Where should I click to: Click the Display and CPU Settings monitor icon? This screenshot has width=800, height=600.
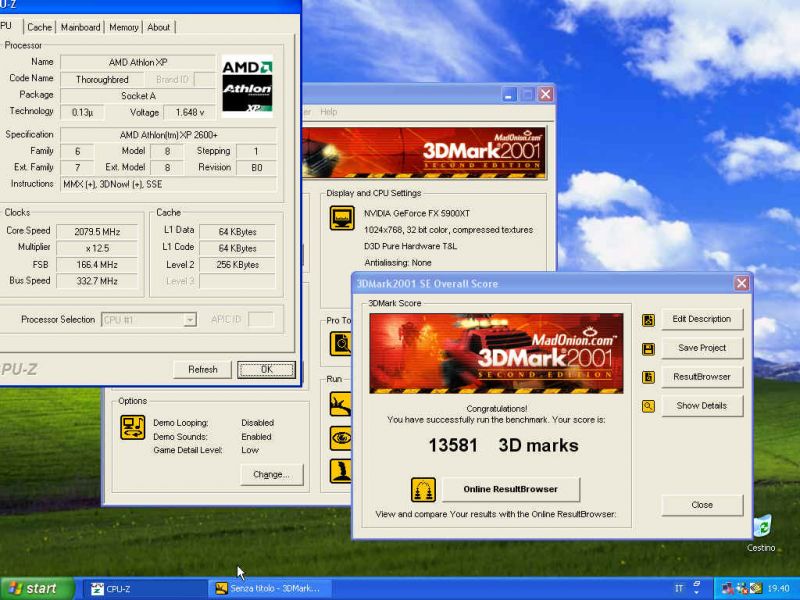click(342, 218)
